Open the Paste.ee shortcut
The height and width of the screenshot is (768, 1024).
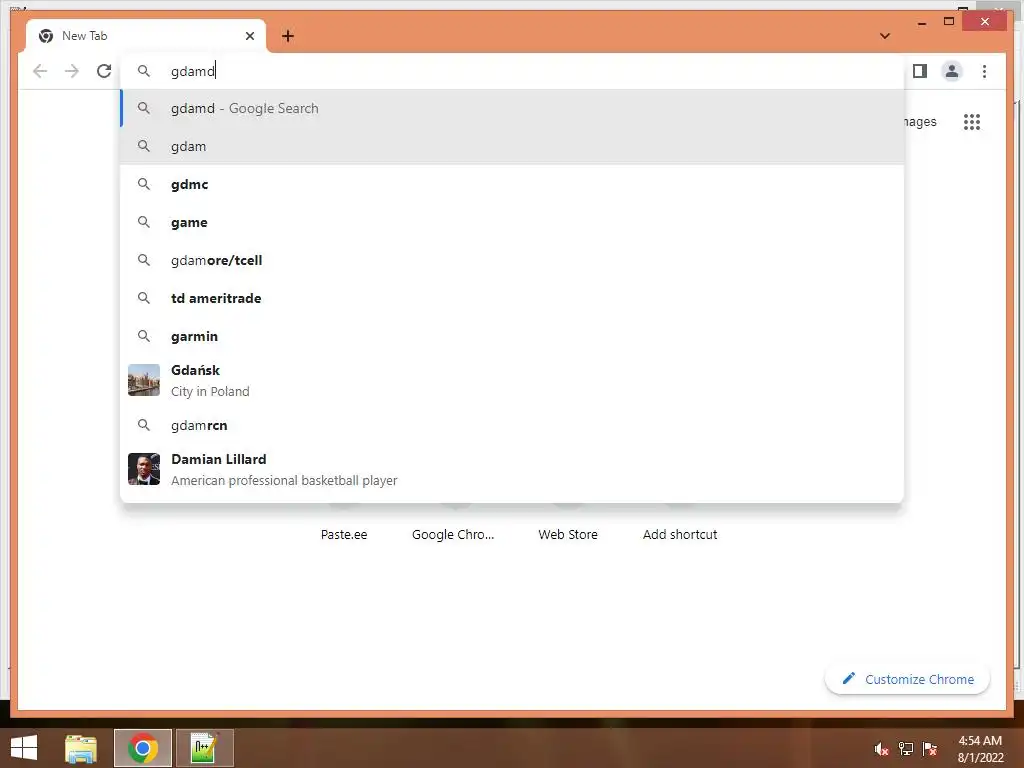tap(344, 534)
